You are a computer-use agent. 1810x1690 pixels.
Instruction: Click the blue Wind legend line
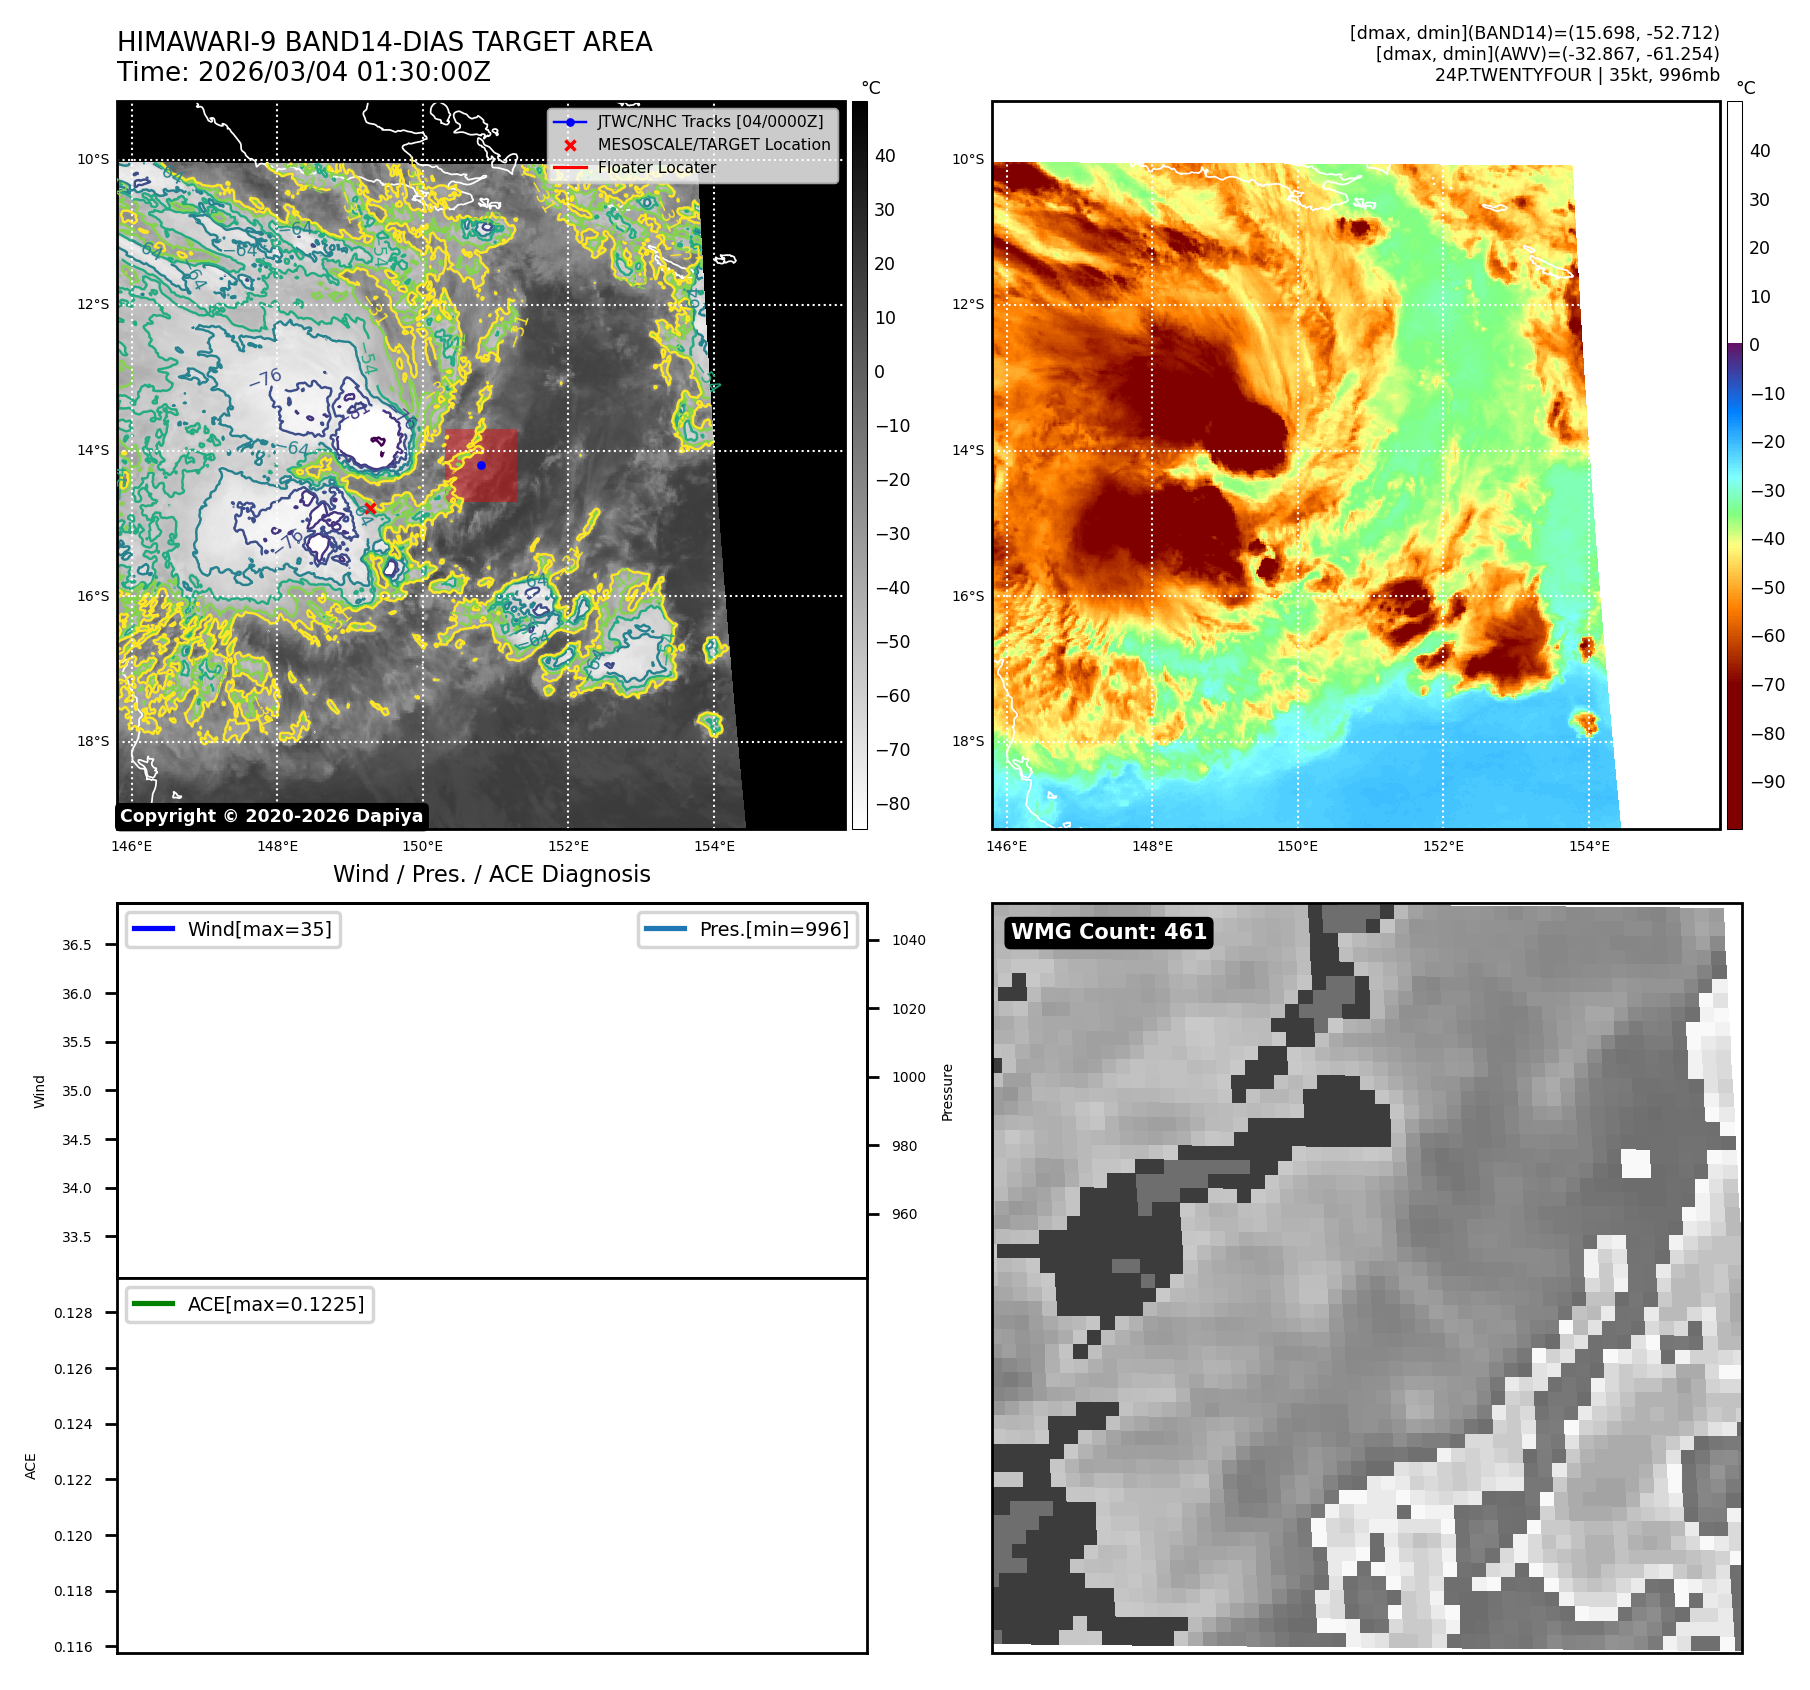click(x=153, y=929)
